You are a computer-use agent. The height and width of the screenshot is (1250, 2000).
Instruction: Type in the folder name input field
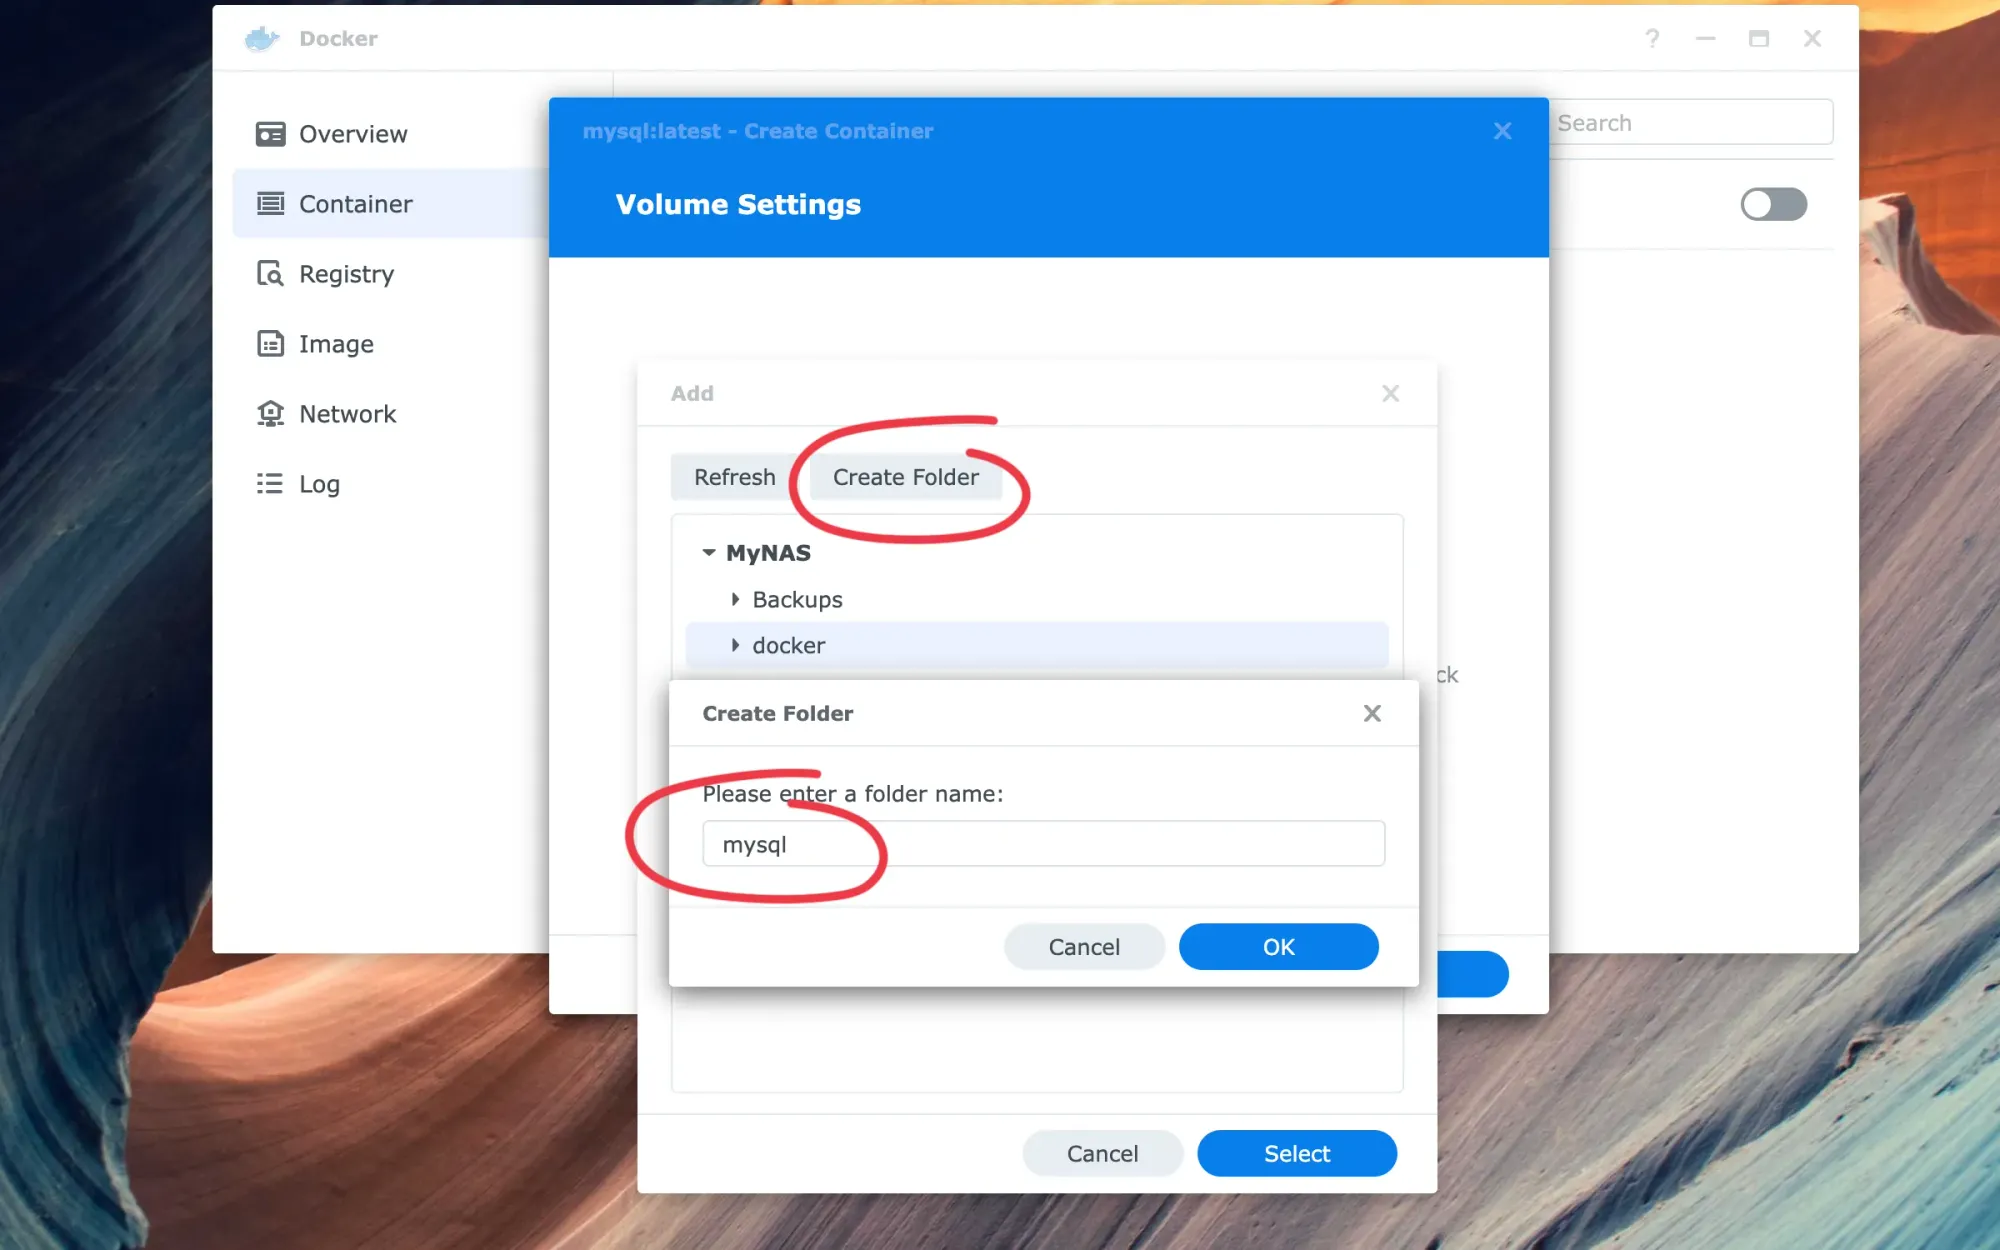[x=1042, y=844]
